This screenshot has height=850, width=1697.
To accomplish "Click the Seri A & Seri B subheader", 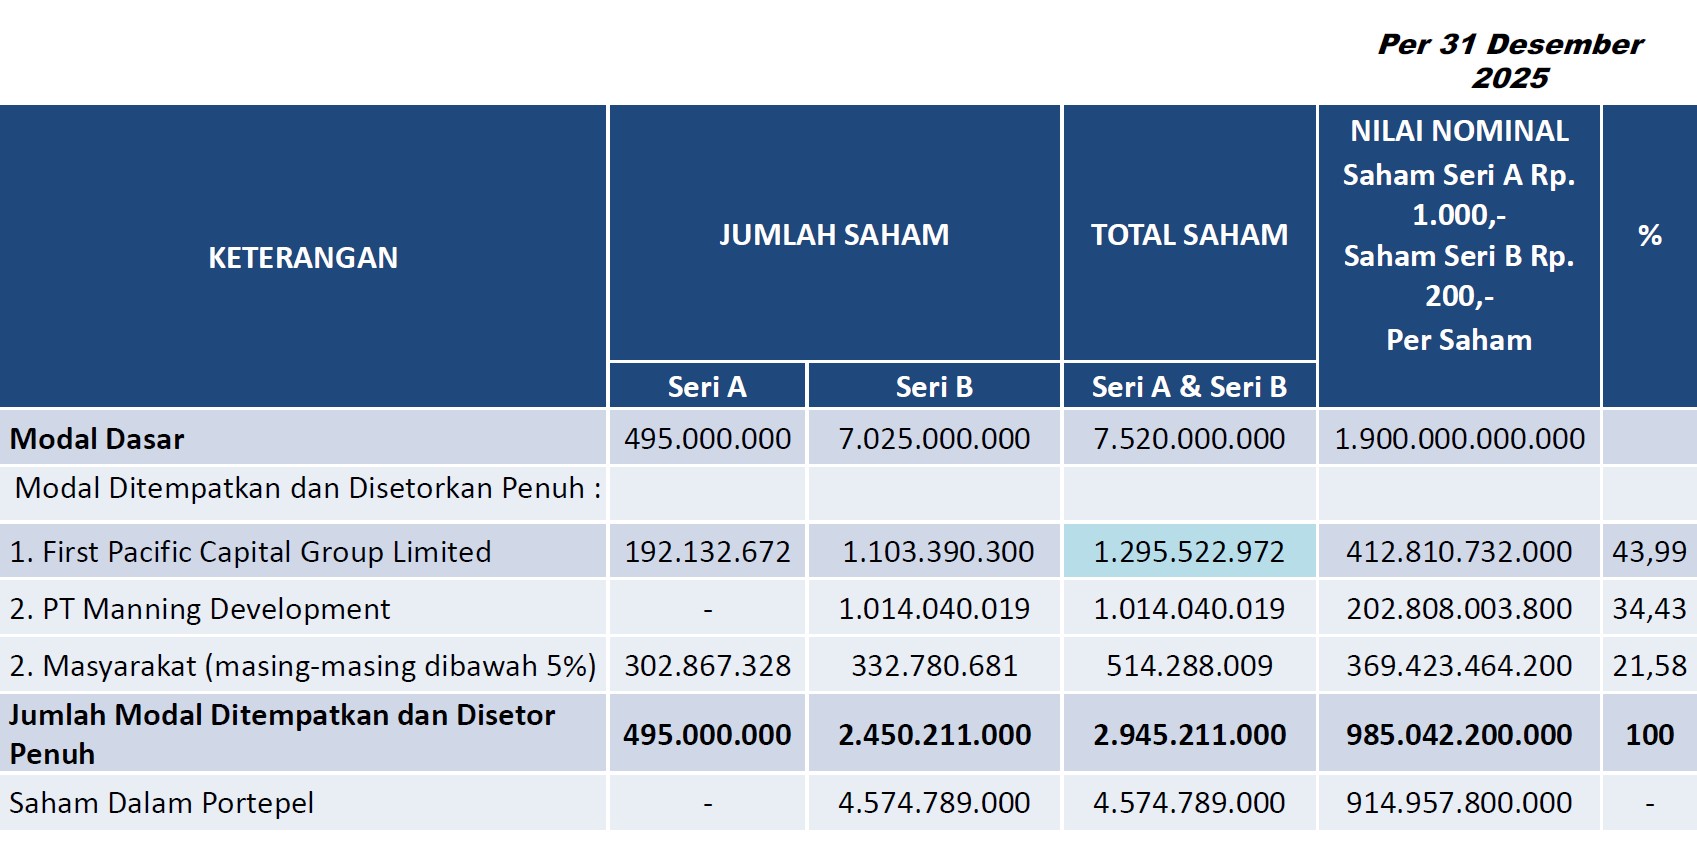I will (1189, 386).
